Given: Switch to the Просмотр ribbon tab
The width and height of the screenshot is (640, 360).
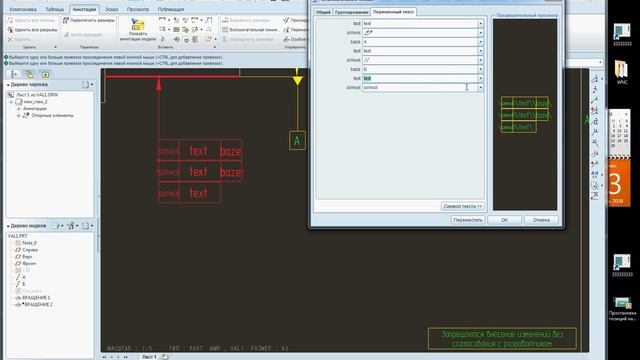Looking at the screenshot, I should click(x=138, y=9).
